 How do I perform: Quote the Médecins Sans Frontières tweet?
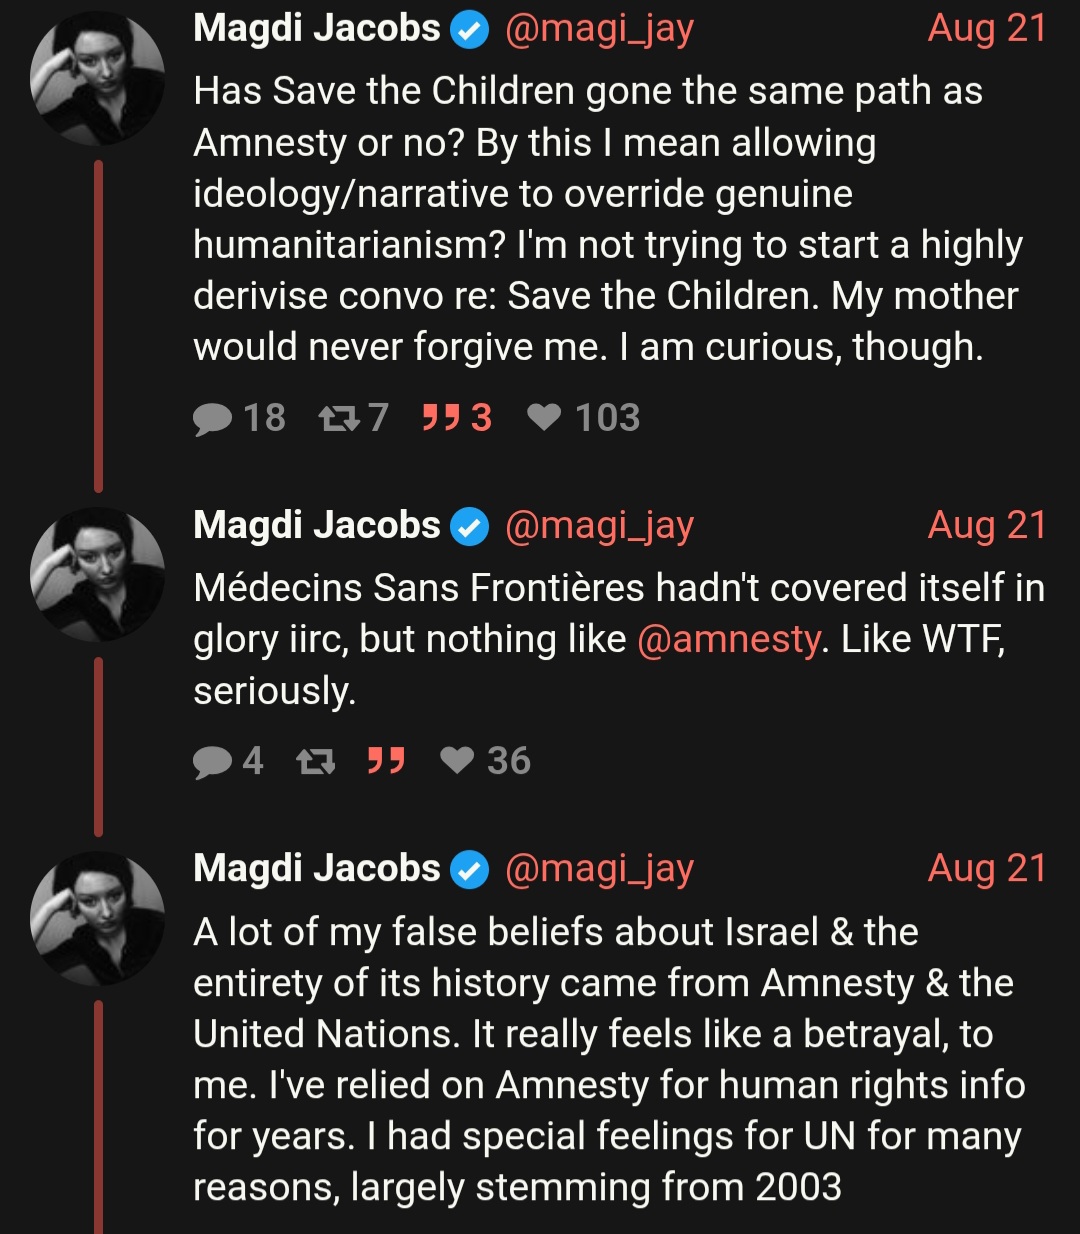click(386, 761)
